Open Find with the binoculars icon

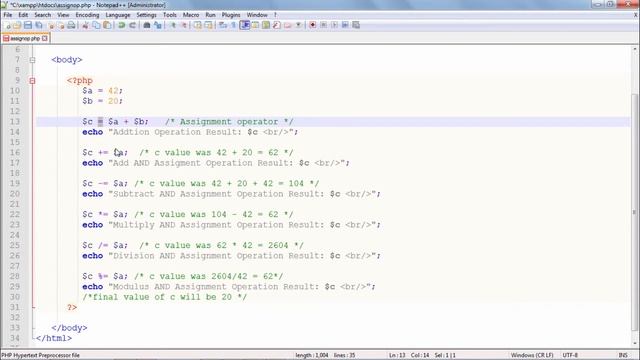click(x=147, y=25)
